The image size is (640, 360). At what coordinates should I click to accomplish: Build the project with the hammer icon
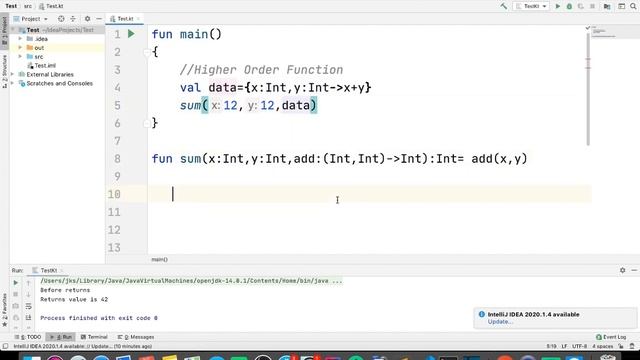click(x=504, y=6)
